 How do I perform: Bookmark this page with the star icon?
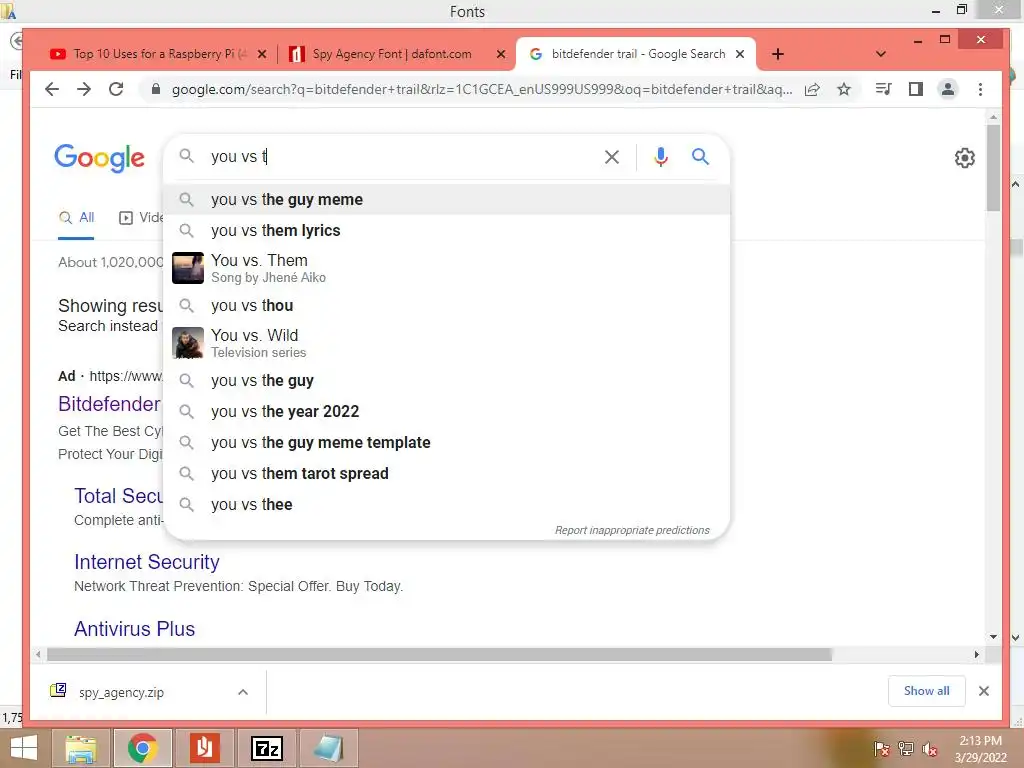pos(844,89)
